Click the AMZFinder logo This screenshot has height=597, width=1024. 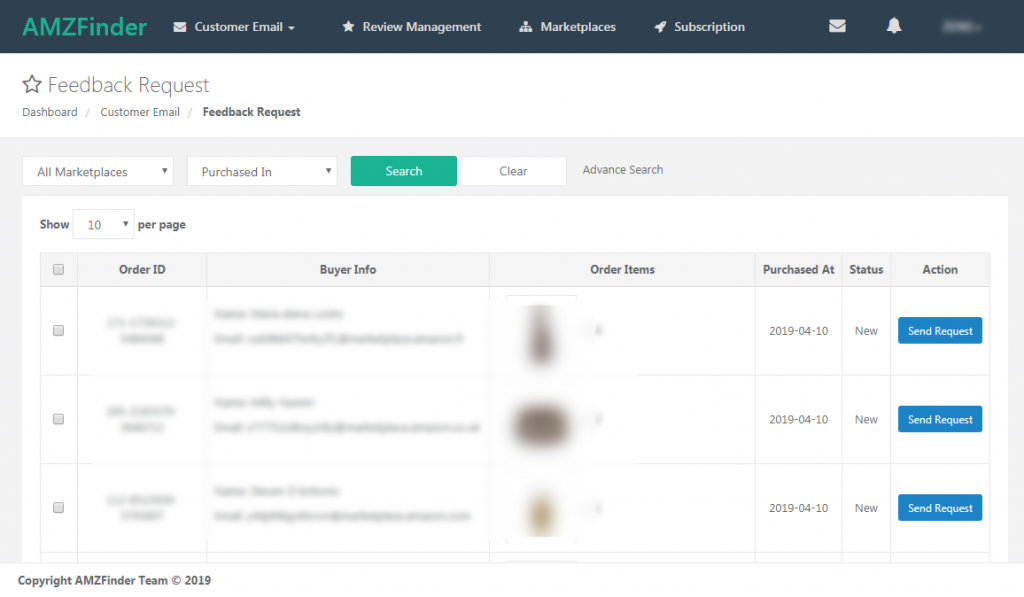[85, 27]
